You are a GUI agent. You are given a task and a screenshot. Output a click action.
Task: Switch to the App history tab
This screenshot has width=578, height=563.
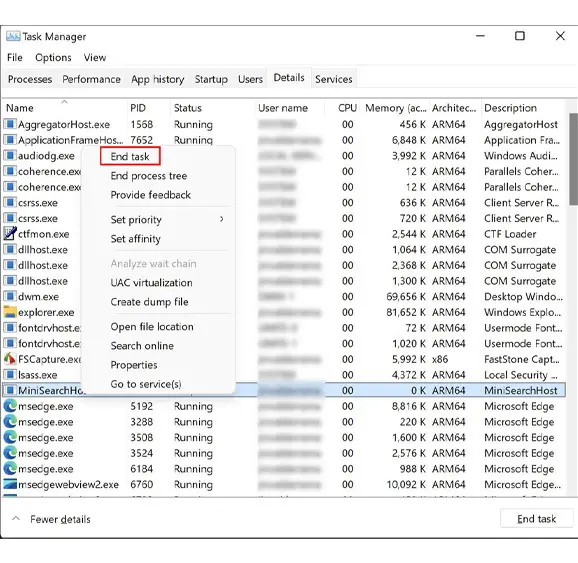tap(157, 79)
